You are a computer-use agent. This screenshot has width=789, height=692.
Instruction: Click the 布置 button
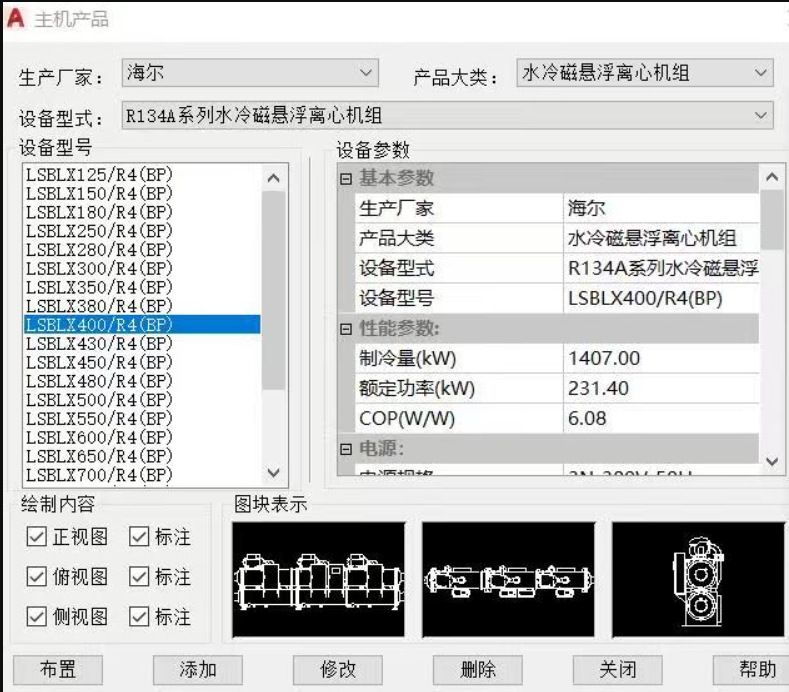[x=57, y=670]
